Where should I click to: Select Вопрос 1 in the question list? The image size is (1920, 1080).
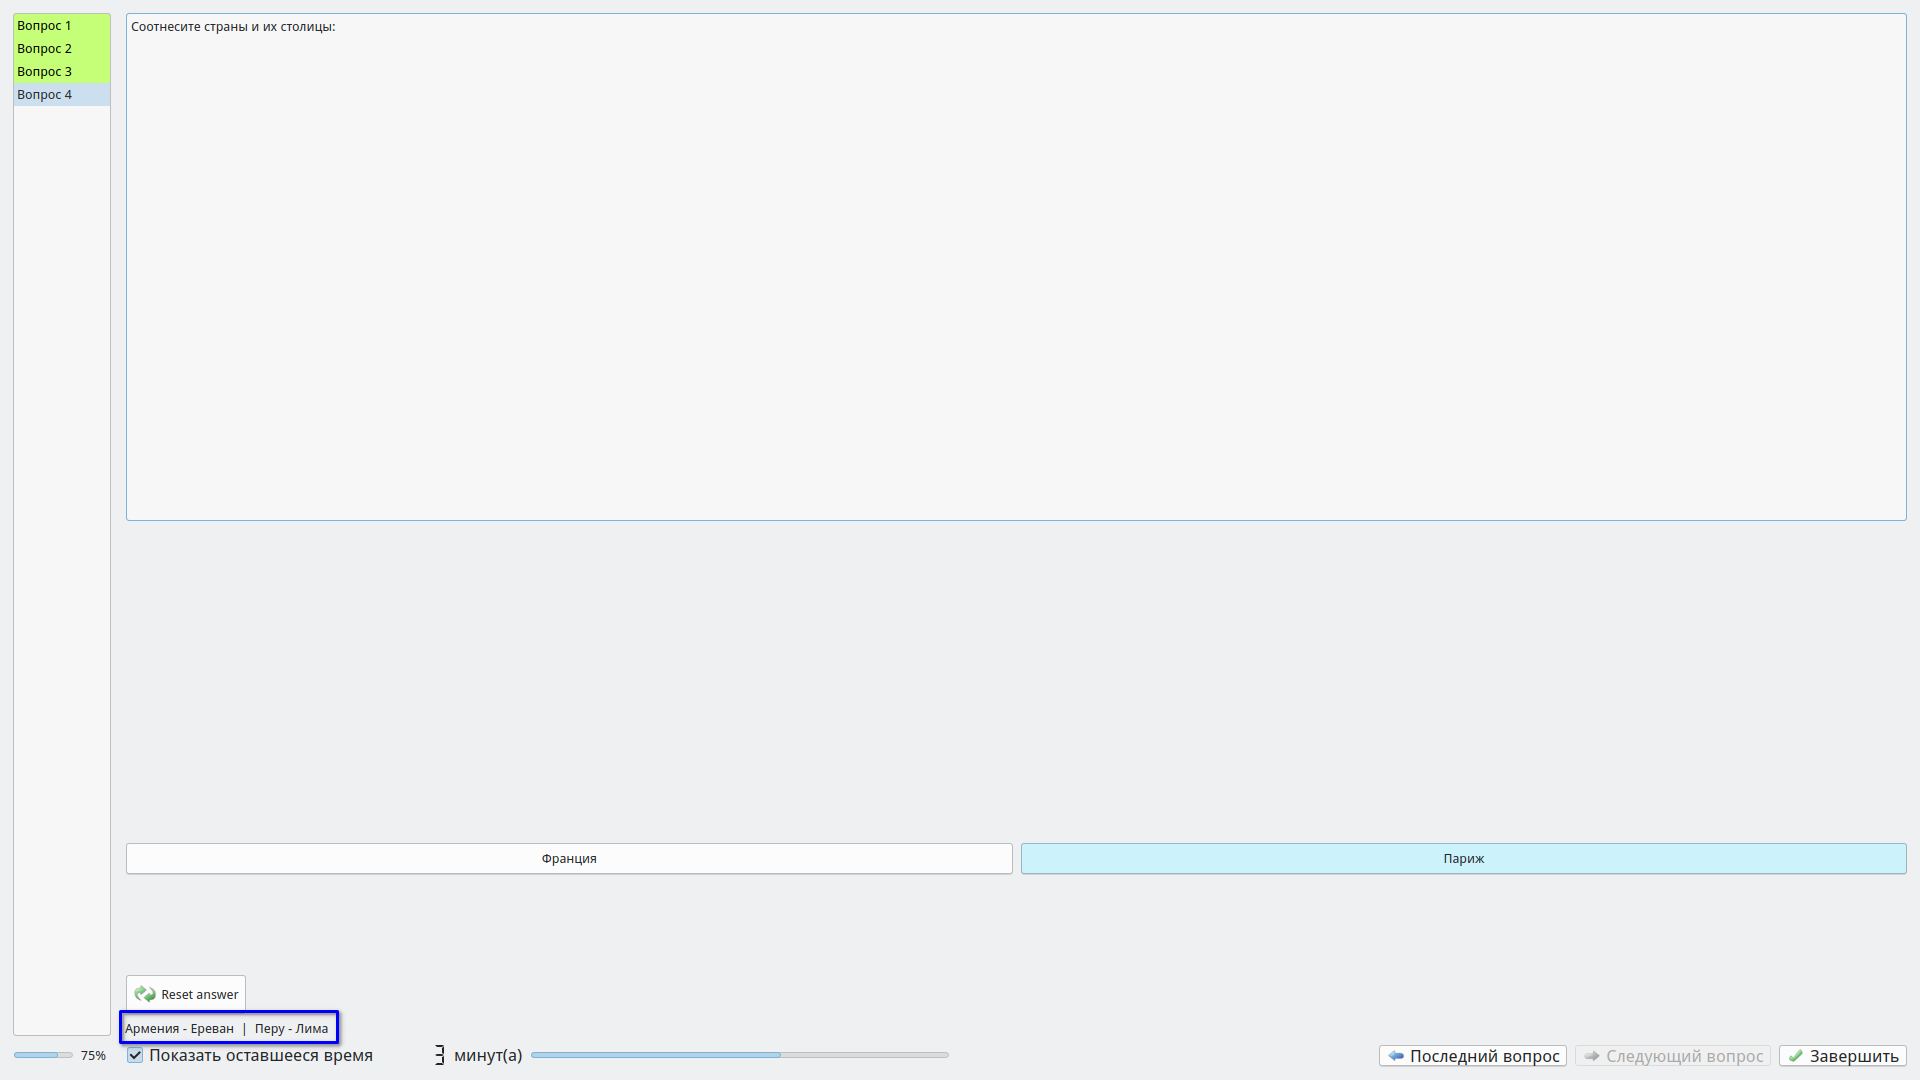[44, 25]
